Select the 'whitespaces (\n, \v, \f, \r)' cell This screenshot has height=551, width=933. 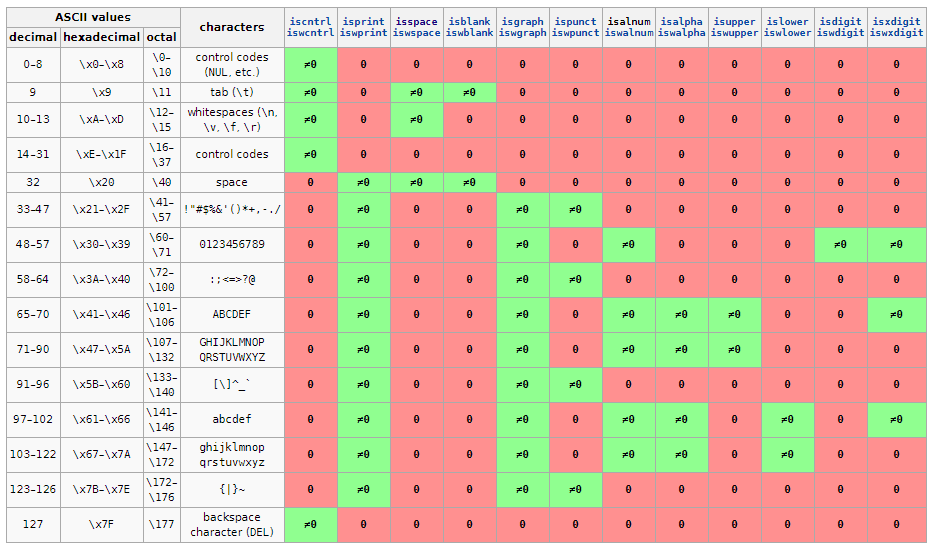(232, 120)
